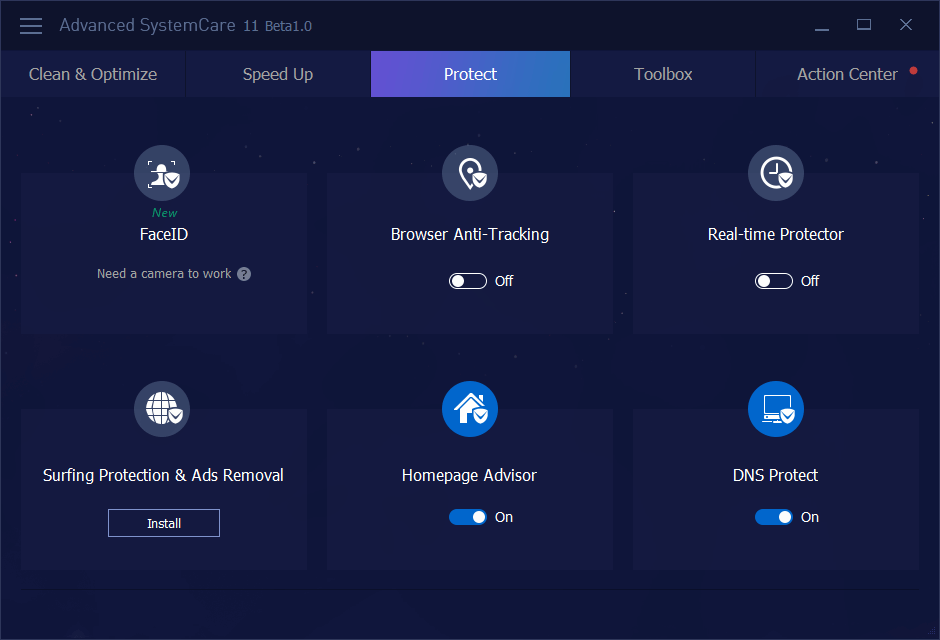Screen dimensions: 940x640
Task: Click the Homepage Advisor house icon
Action: pos(470,409)
